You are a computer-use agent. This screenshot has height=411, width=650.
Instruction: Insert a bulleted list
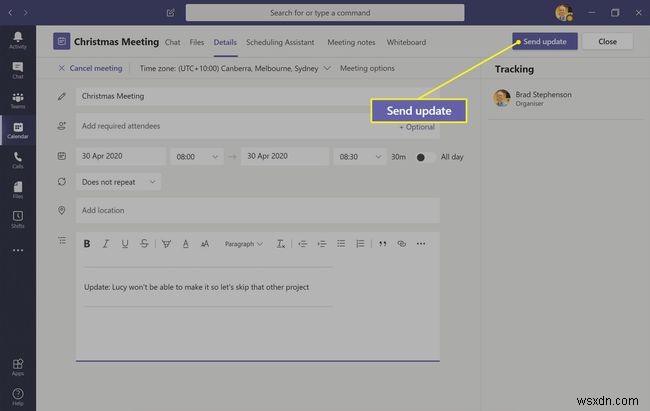(341, 244)
